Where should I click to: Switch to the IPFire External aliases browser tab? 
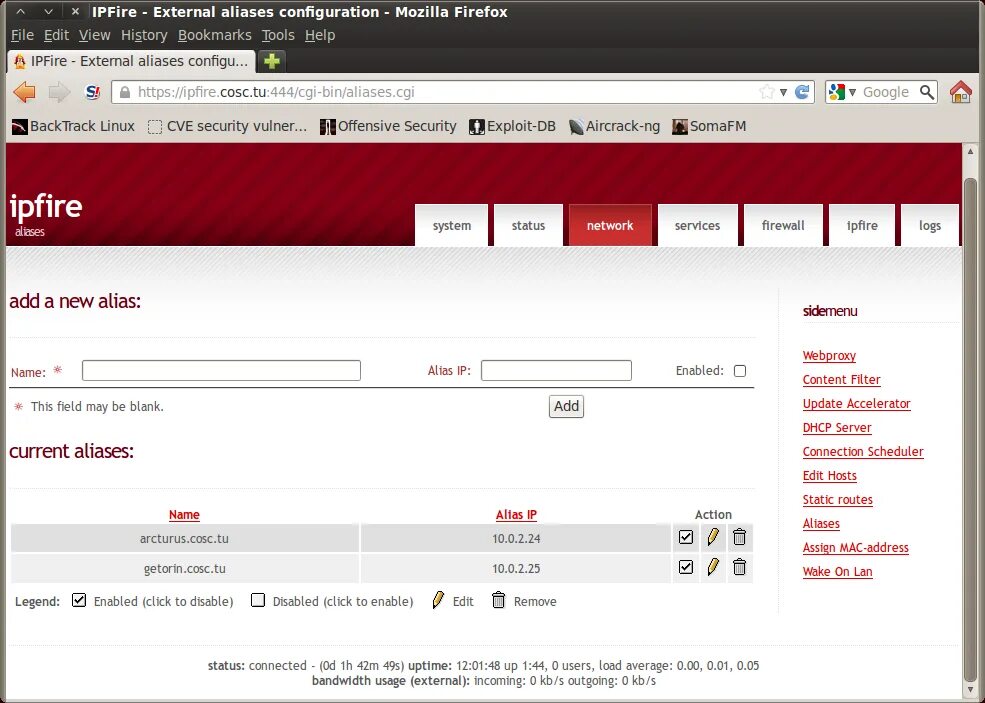point(131,61)
